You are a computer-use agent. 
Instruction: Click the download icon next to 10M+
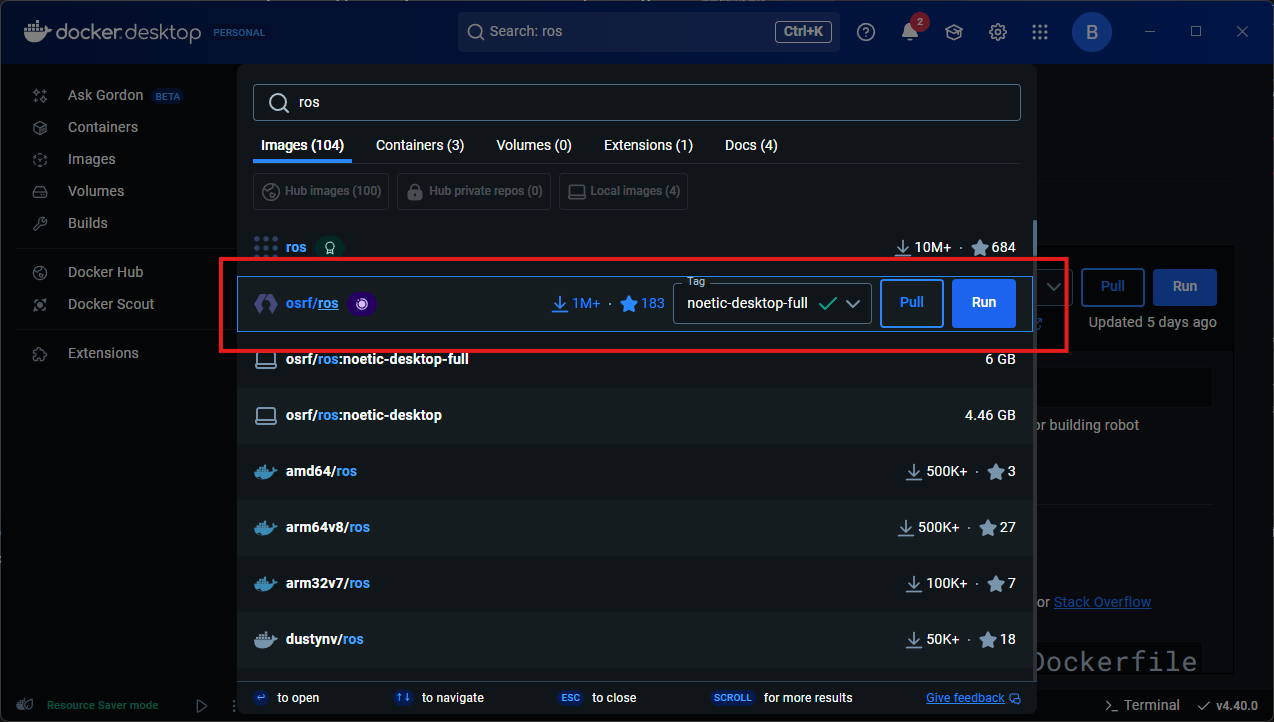click(902, 247)
